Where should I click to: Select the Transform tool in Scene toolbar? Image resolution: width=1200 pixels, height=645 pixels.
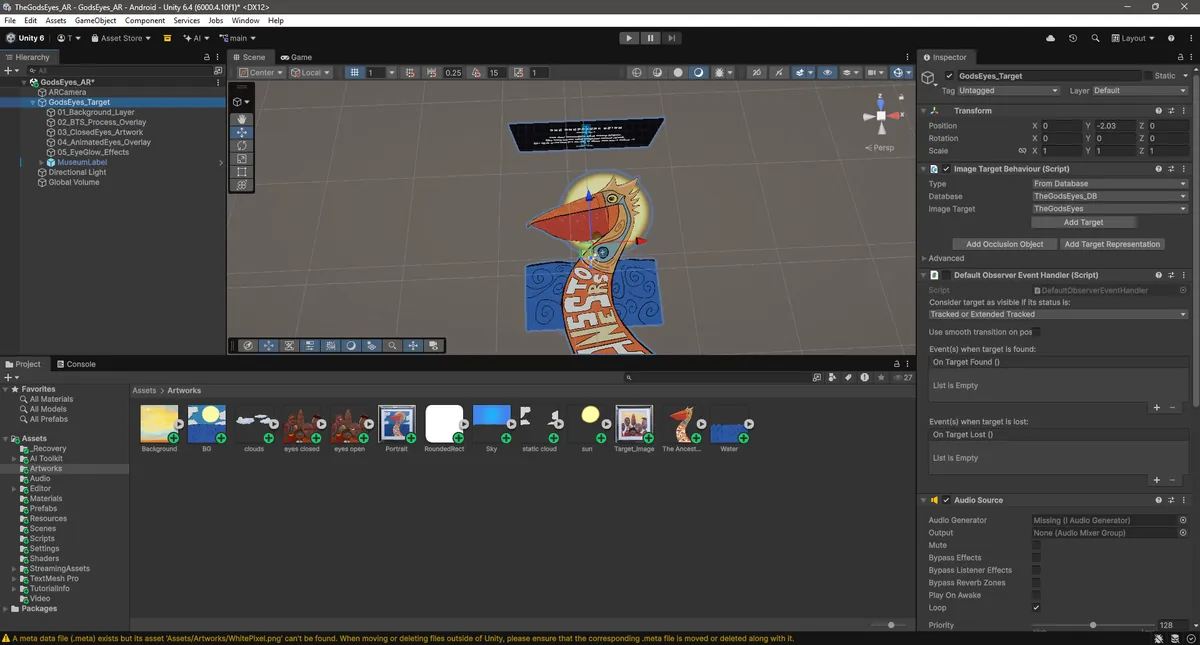242,185
